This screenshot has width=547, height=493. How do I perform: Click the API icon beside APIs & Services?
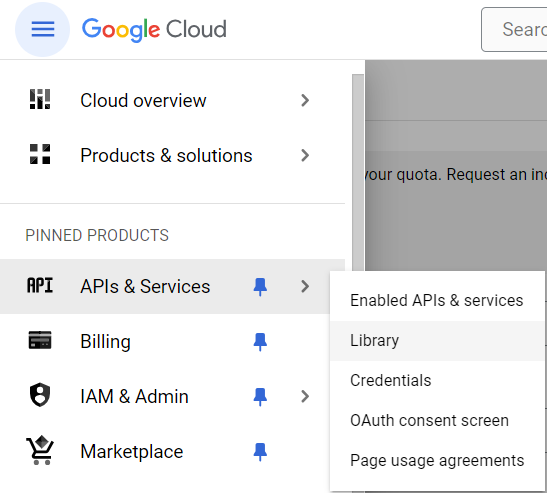coord(40,285)
